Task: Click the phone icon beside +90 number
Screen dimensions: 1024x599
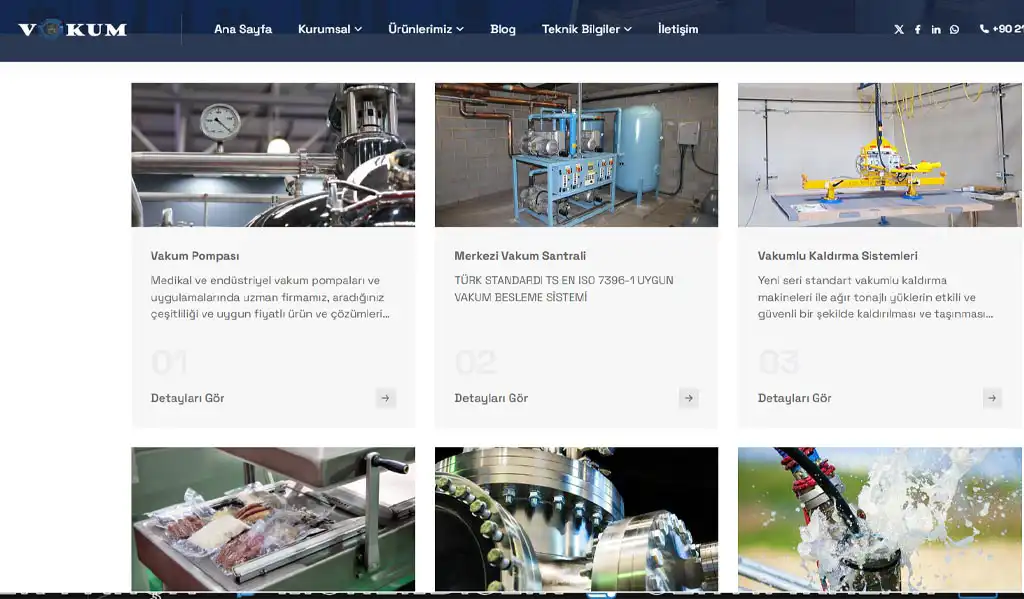Action: (x=984, y=29)
